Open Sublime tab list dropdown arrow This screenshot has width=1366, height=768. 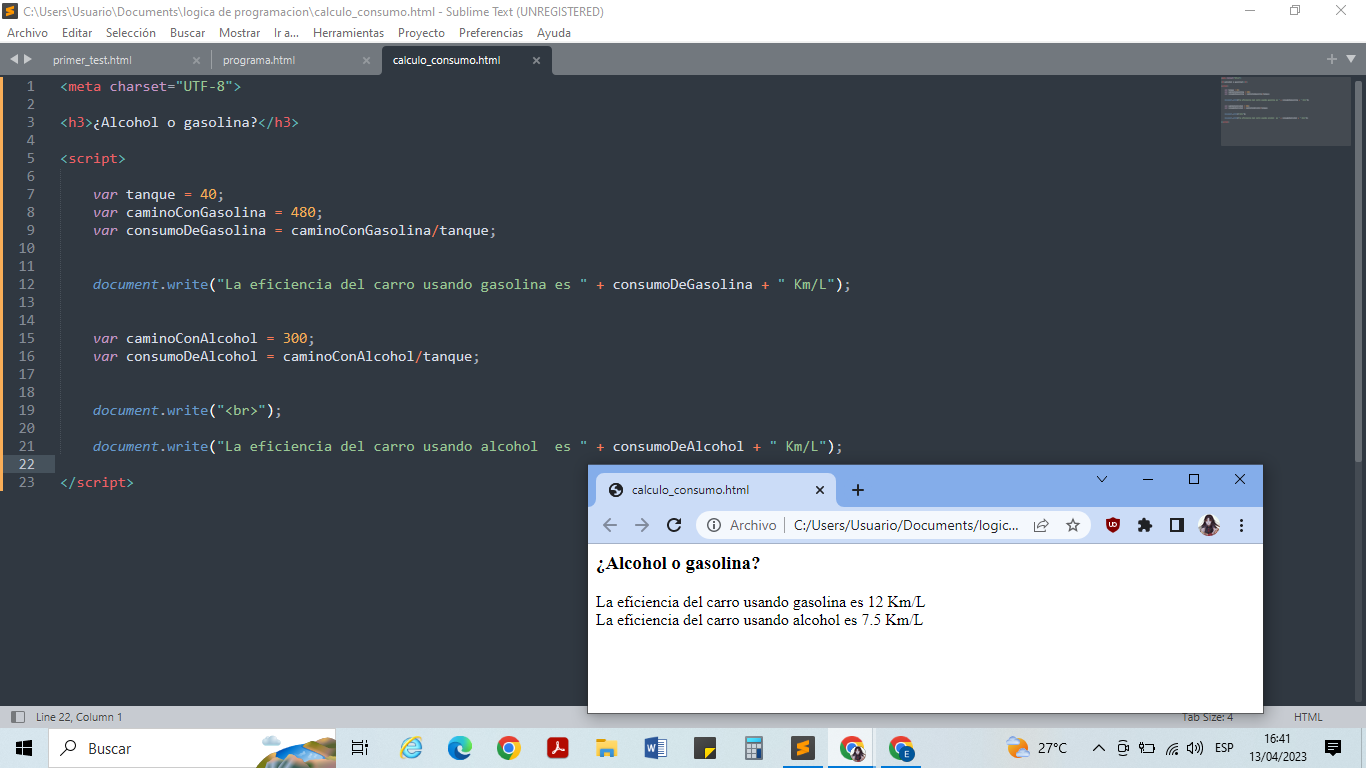[x=1350, y=59]
